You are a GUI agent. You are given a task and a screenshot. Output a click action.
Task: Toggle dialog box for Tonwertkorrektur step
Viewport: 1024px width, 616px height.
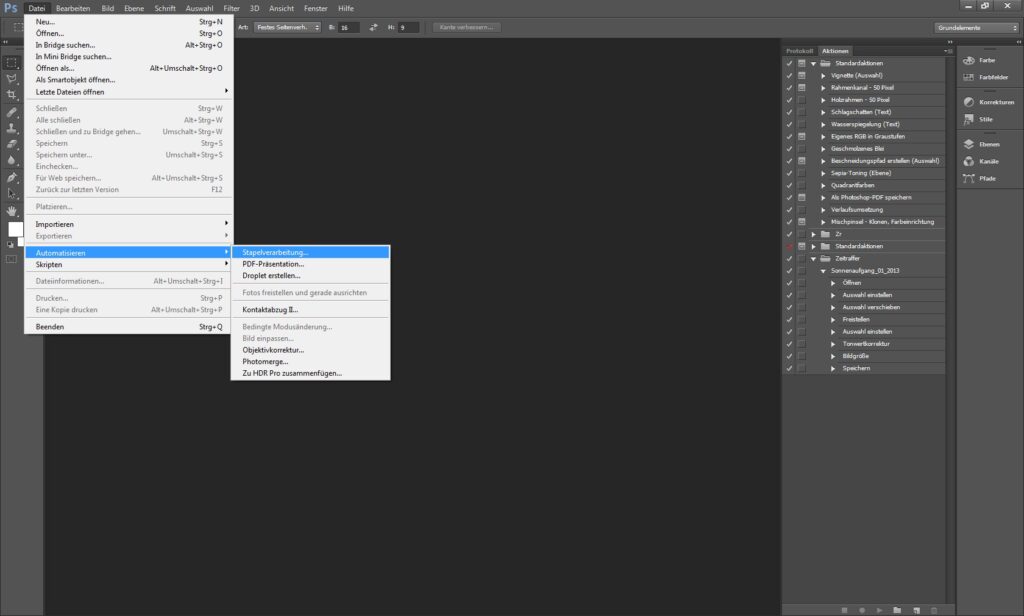[801, 343]
